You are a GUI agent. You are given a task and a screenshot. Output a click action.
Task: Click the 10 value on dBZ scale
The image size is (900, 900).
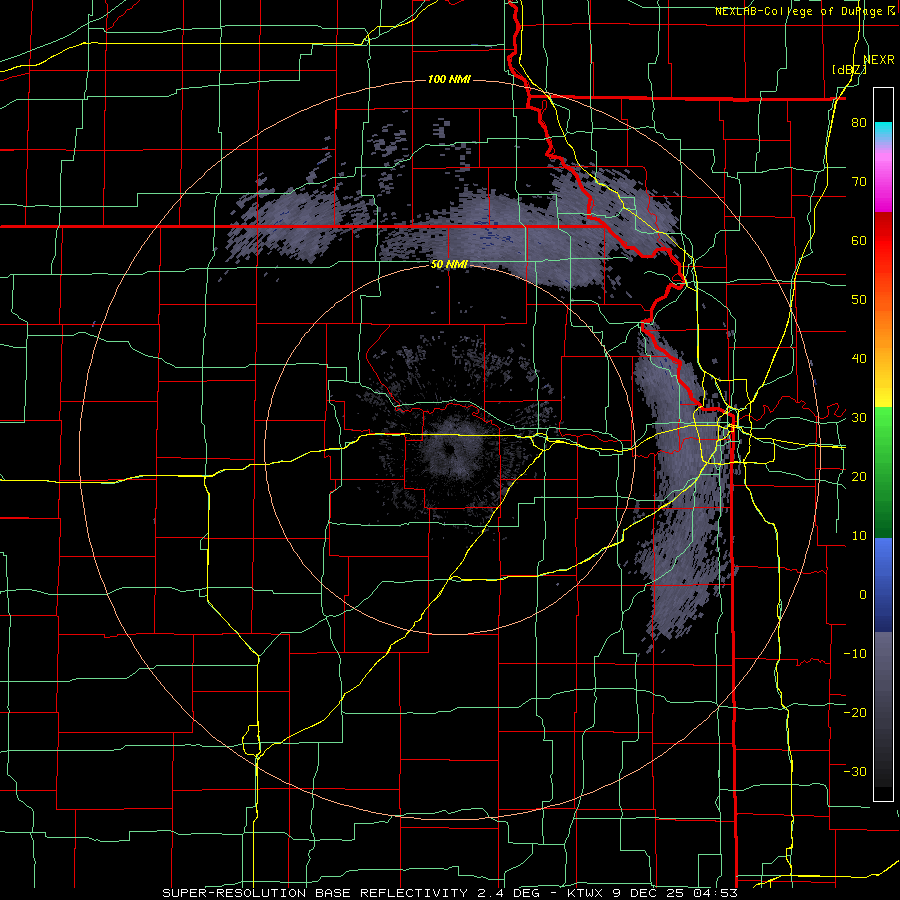tap(859, 536)
